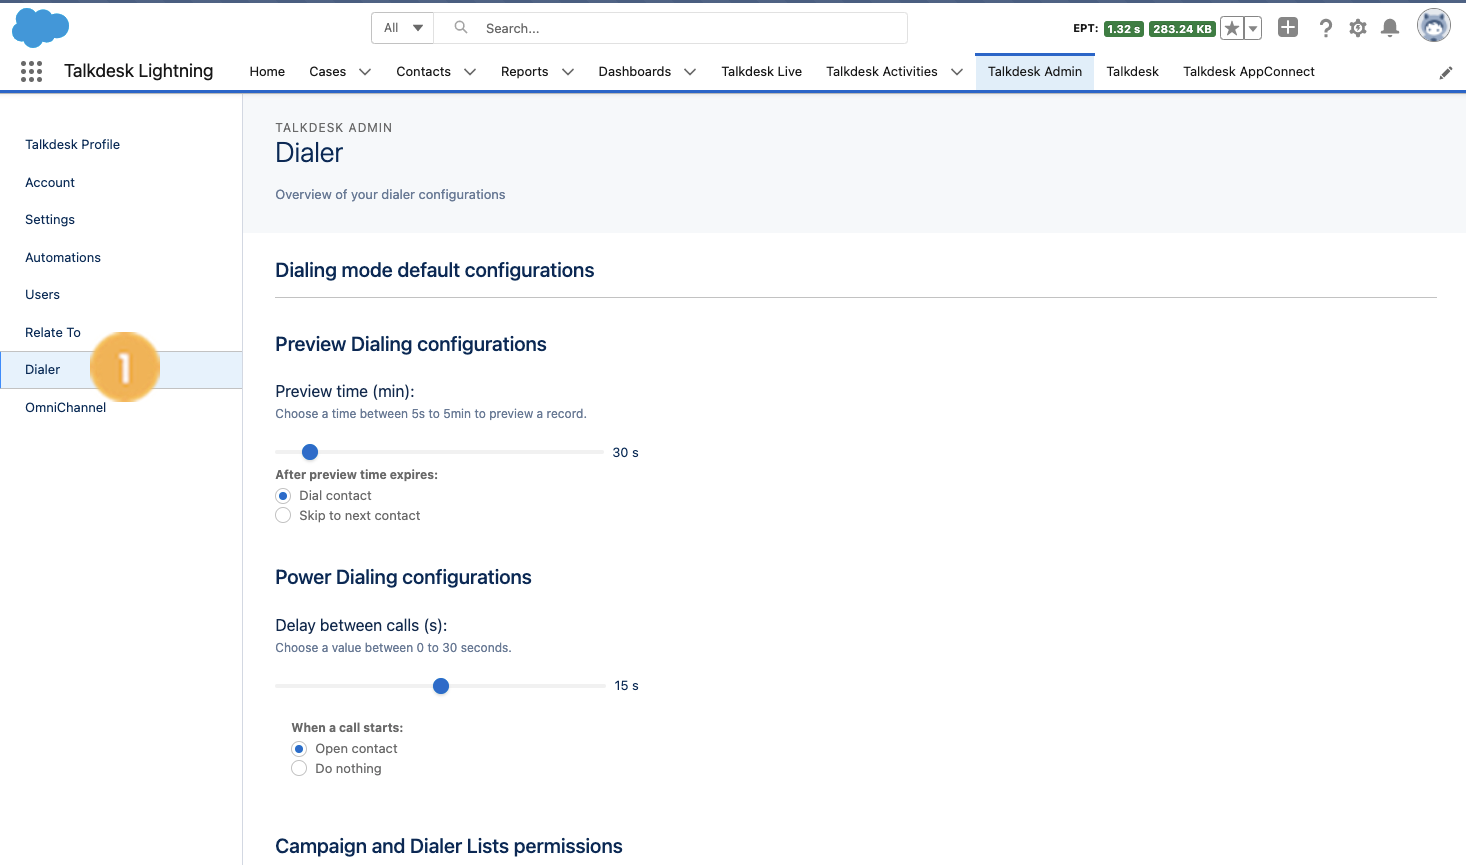Go to the Home tab
This screenshot has height=865, width=1466.
coord(266,71)
